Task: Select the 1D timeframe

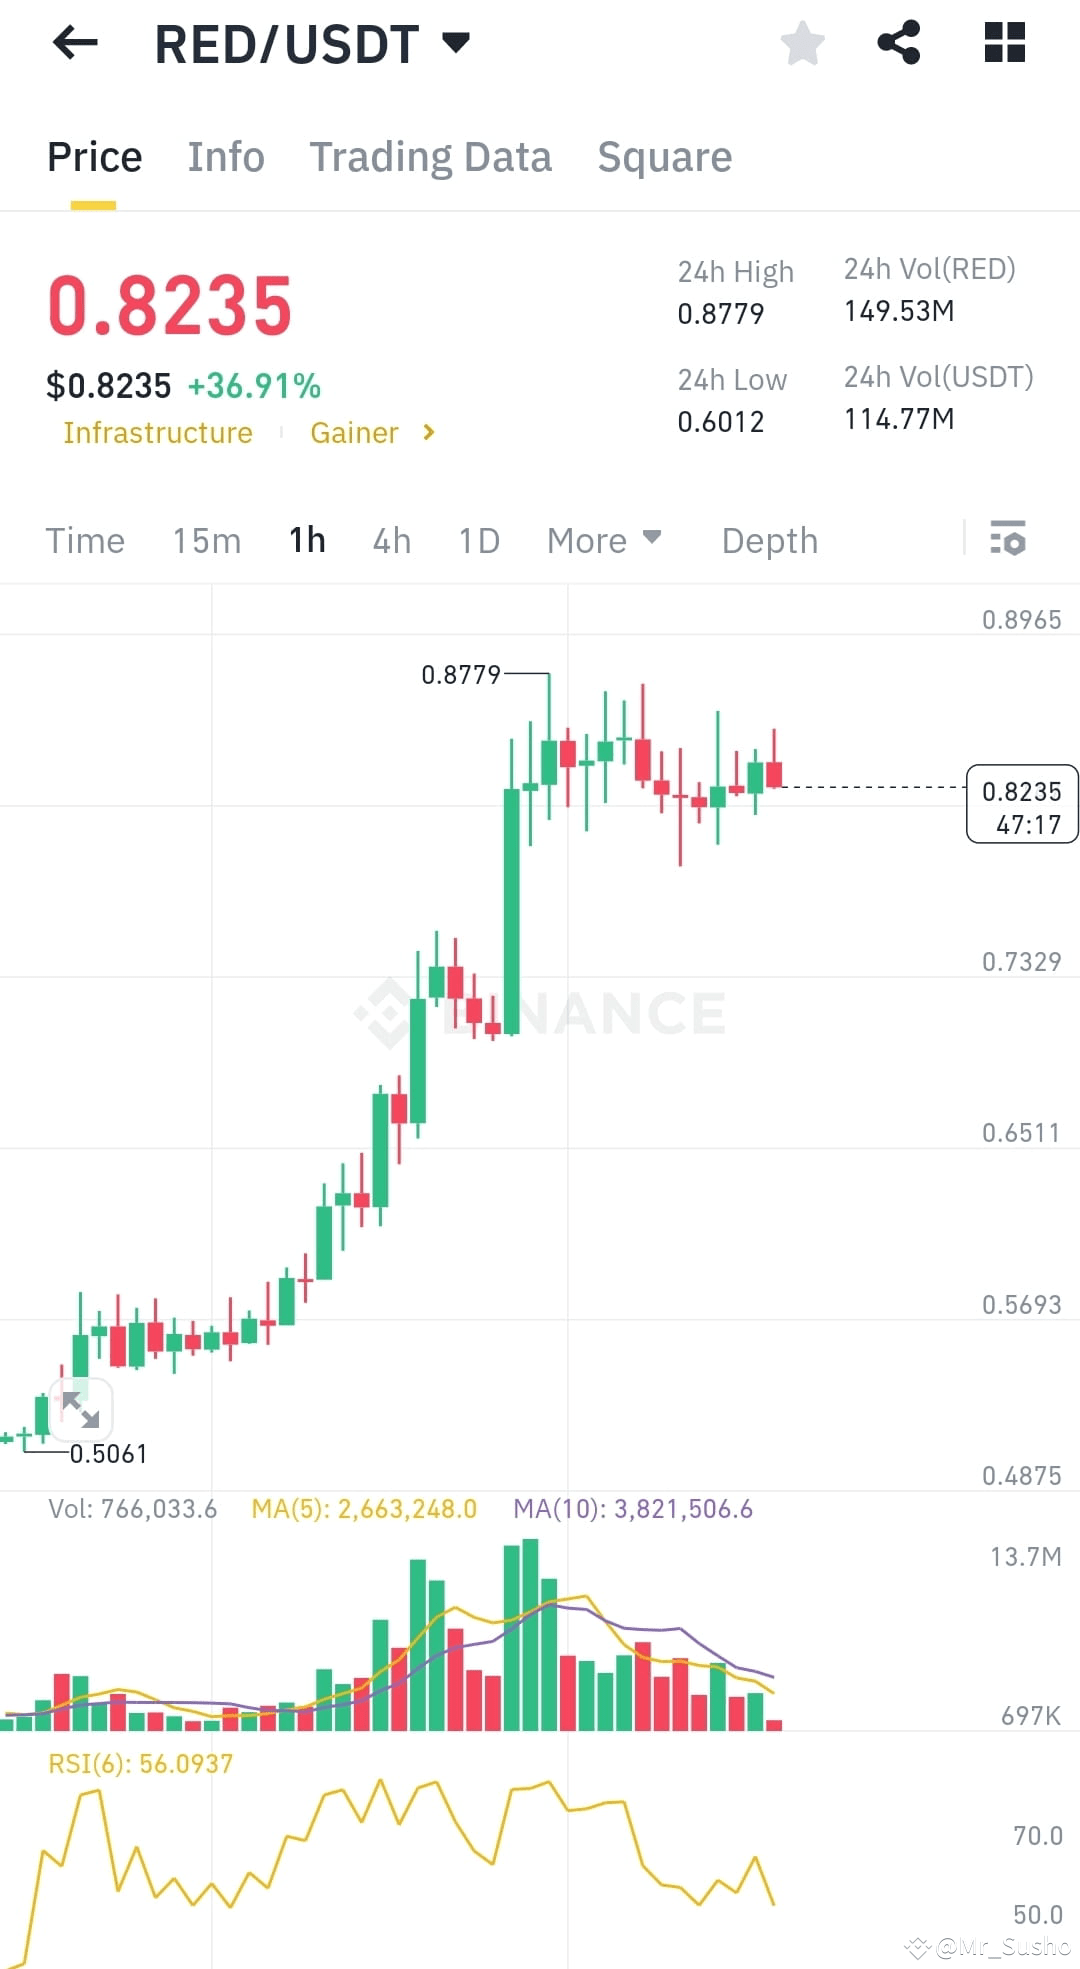Action: [478, 540]
